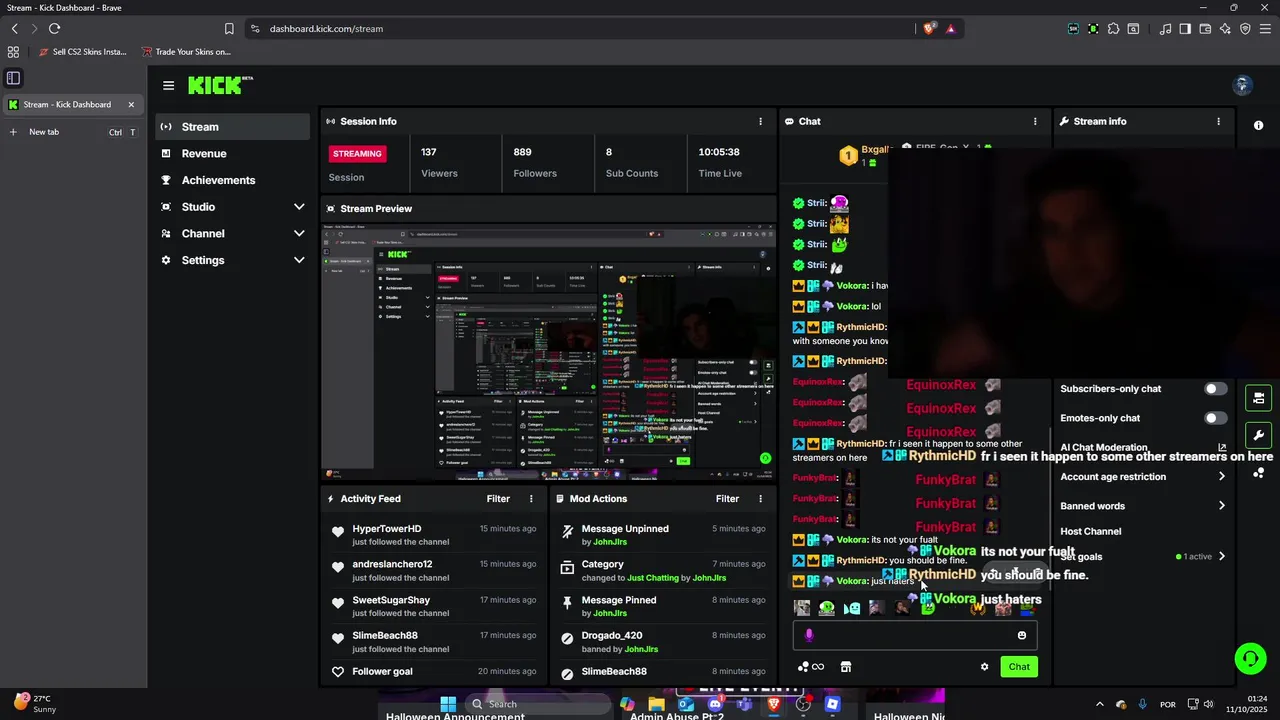Open Brave Shields lion icon

tap(930, 29)
